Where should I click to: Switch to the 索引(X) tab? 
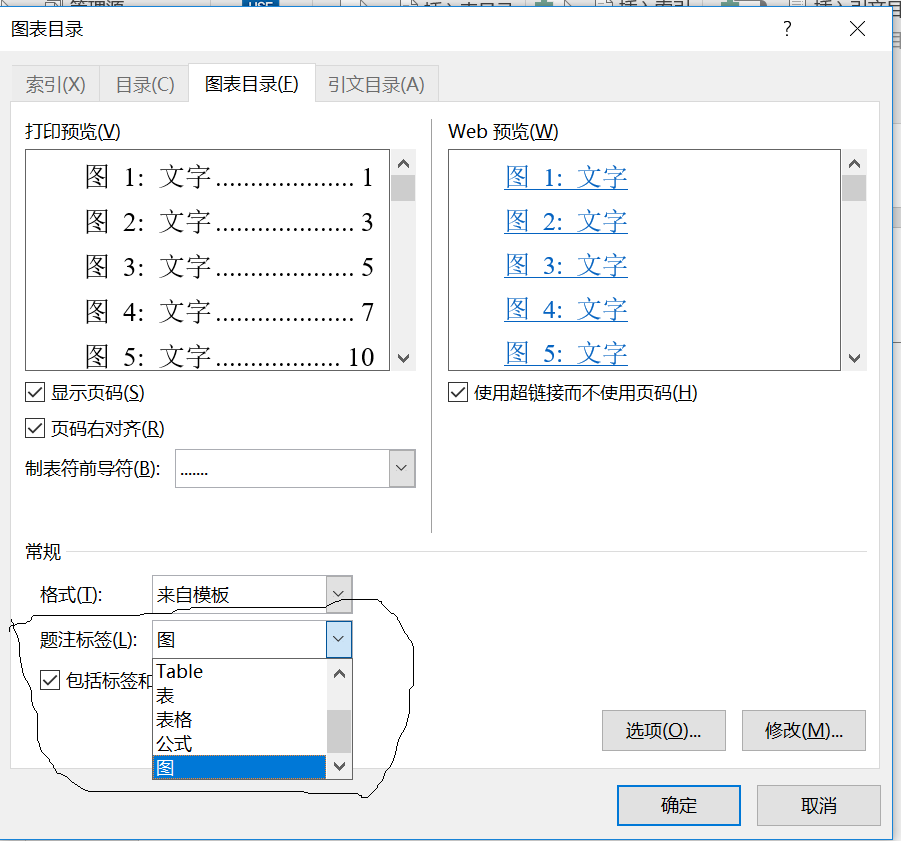pos(55,85)
